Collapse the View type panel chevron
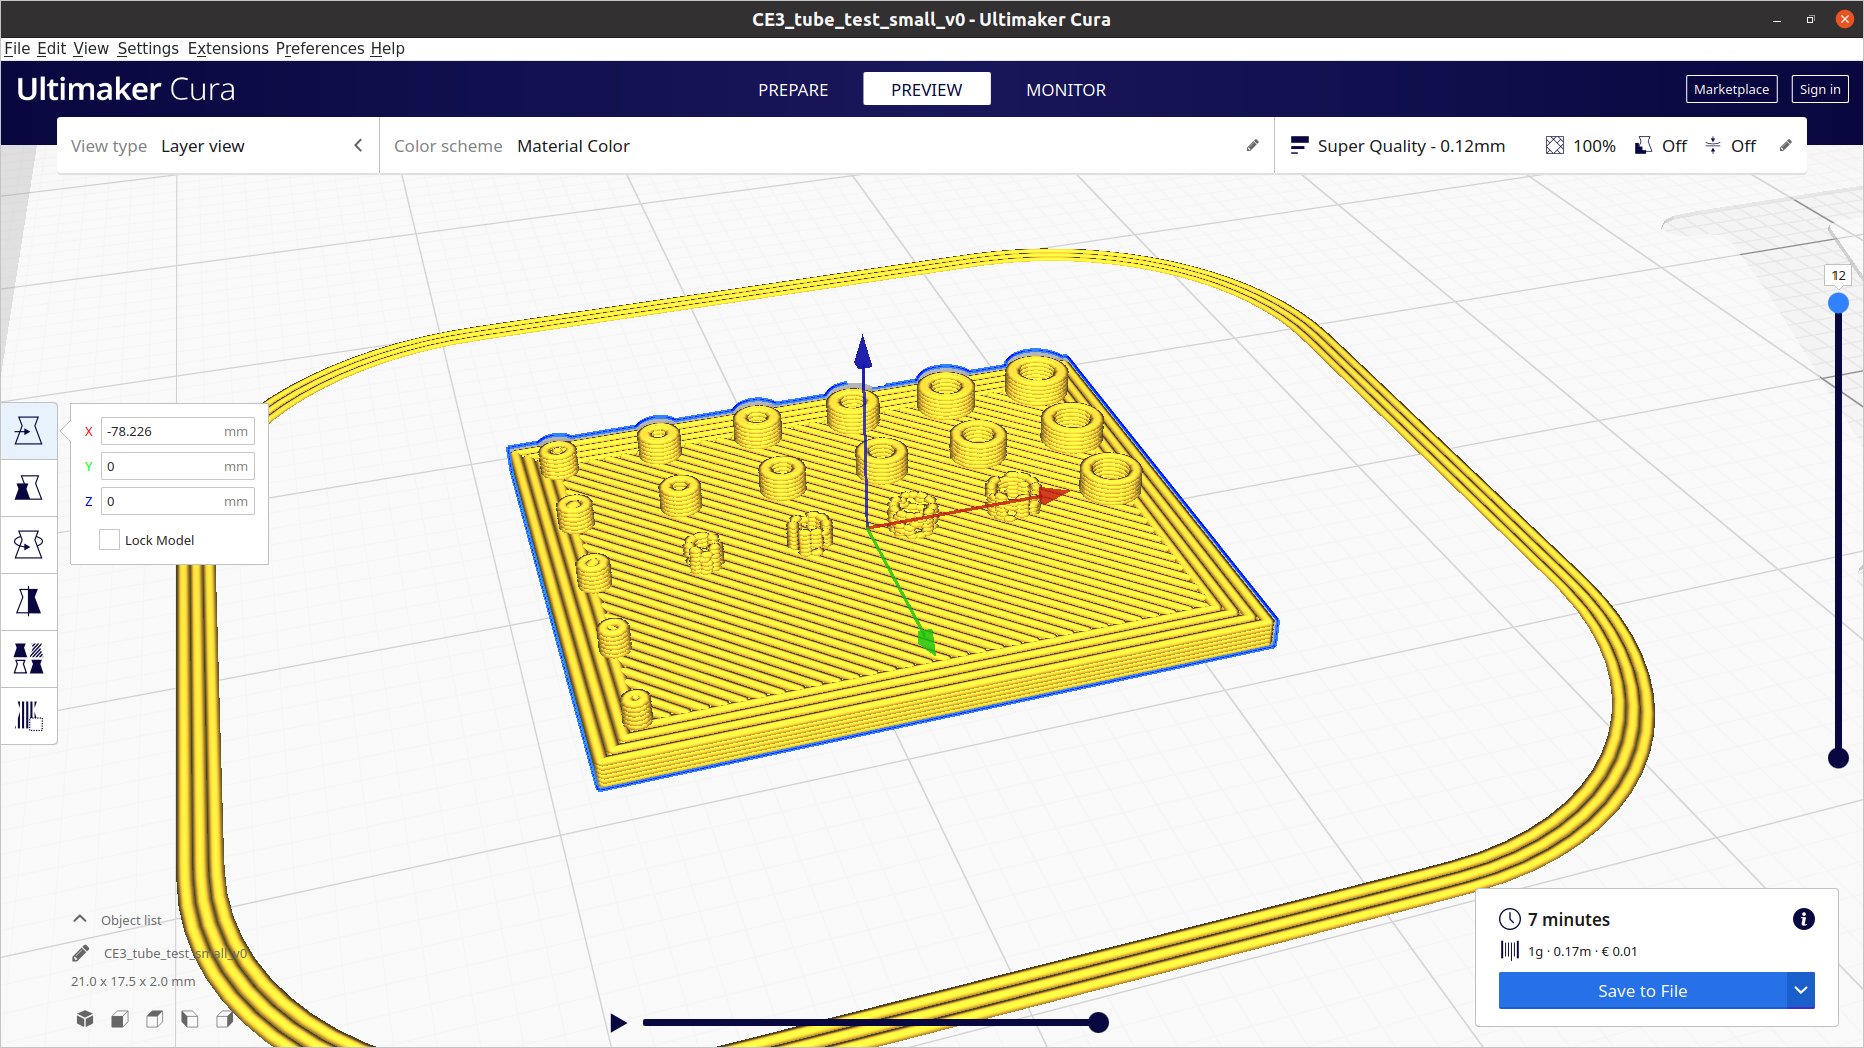This screenshot has height=1048, width=1864. click(358, 146)
